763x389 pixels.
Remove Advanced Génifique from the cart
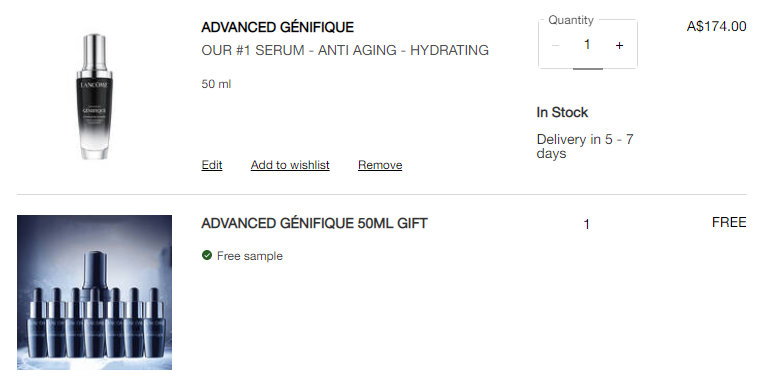(x=380, y=165)
